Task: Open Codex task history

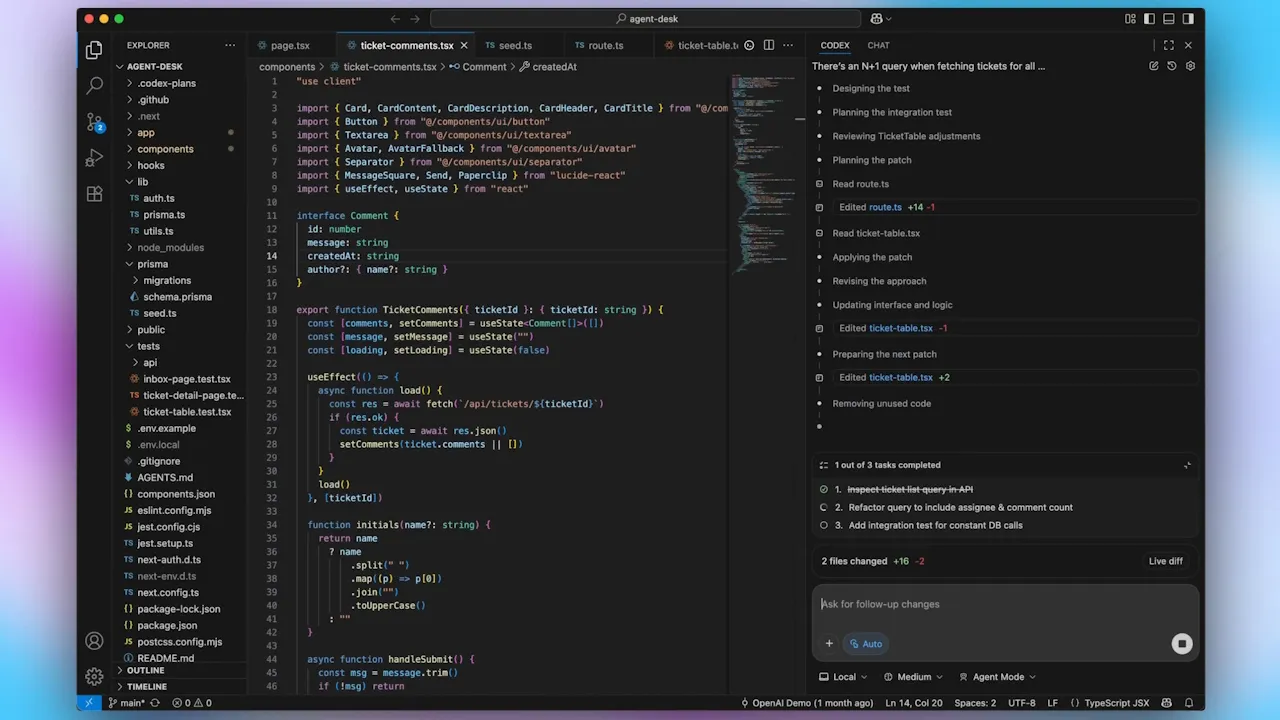Action: (1172, 66)
